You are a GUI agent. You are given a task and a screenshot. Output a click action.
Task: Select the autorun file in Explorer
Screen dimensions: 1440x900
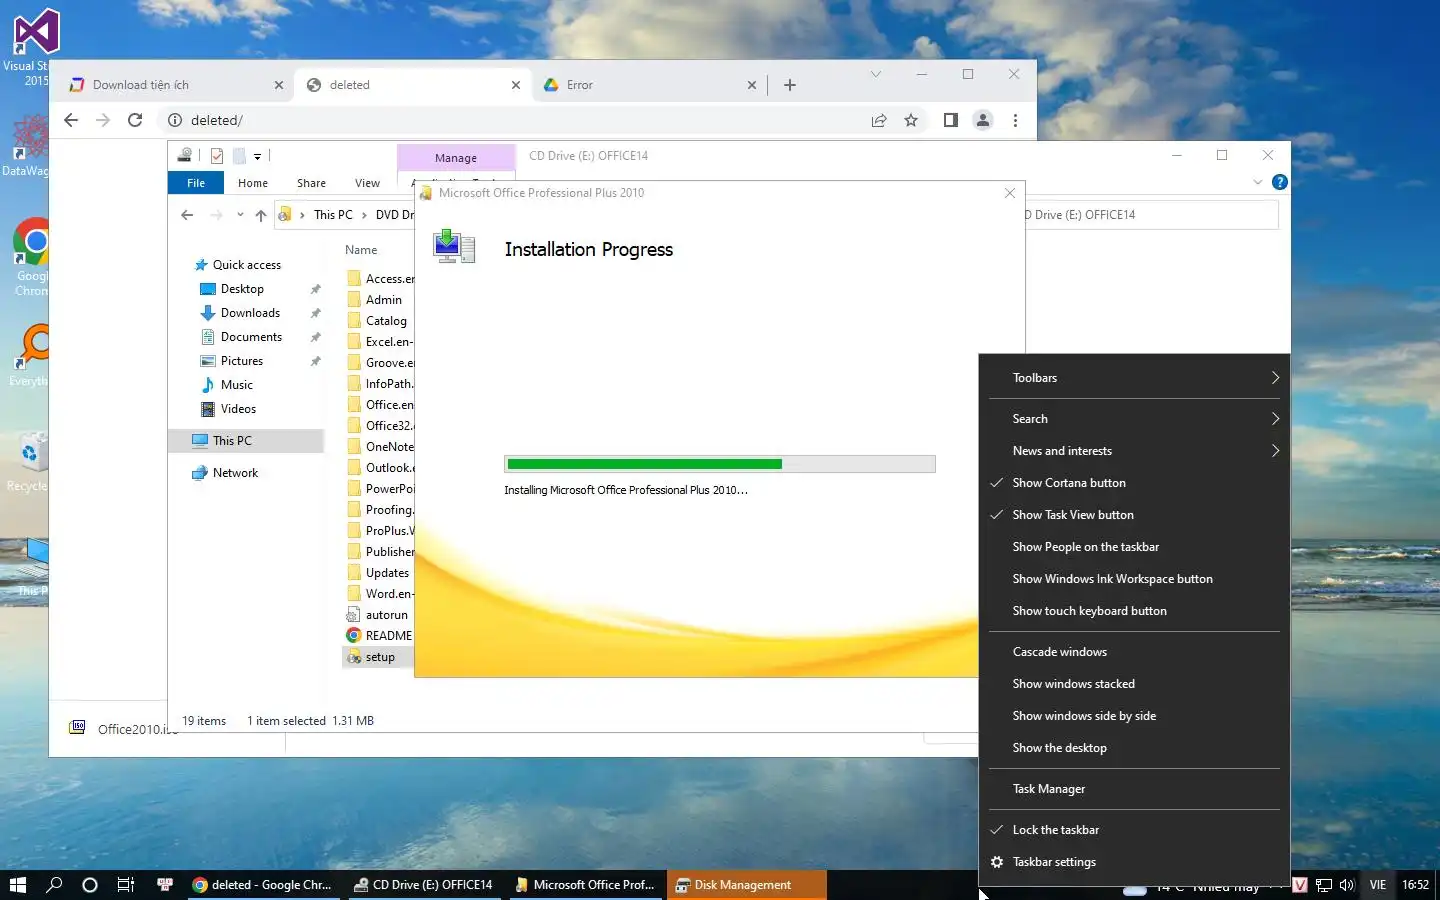(x=386, y=615)
